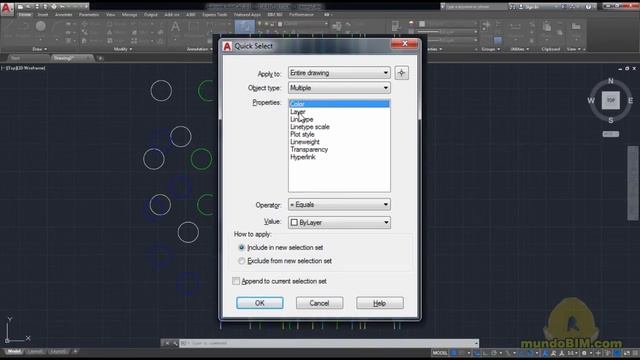Open the Insert ribbon tab
Viewport: 640px width, 360px height.
pos(42,15)
